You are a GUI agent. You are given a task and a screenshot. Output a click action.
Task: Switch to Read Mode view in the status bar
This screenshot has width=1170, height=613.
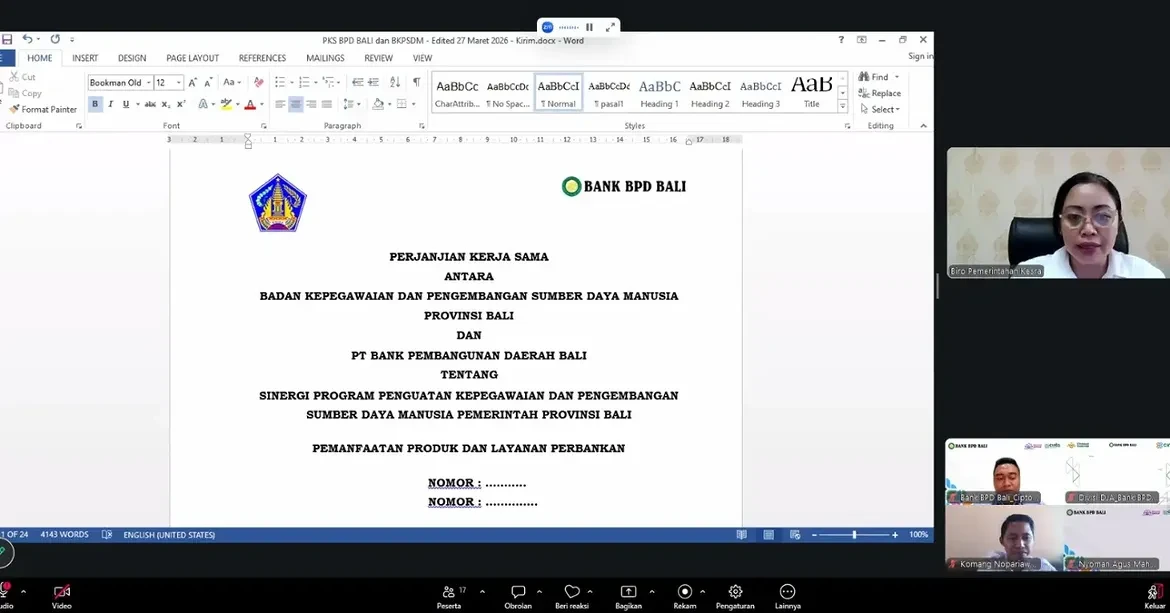tap(741, 535)
